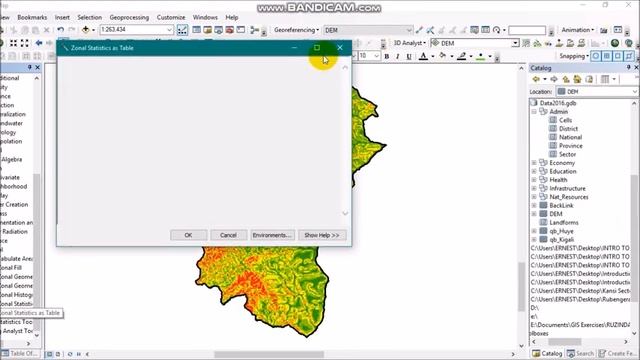Open the Help menu
The height and width of the screenshot is (360, 640).
(x=231, y=18)
